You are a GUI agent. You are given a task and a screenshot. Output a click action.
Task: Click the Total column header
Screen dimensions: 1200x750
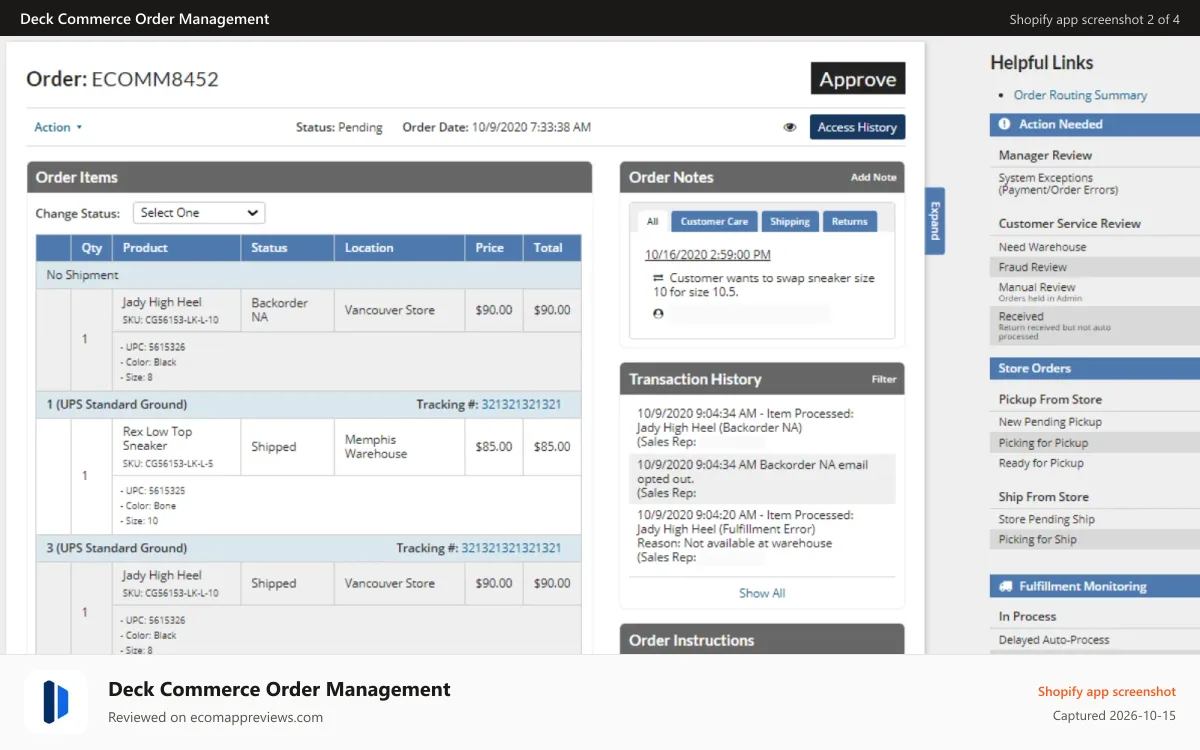click(552, 248)
